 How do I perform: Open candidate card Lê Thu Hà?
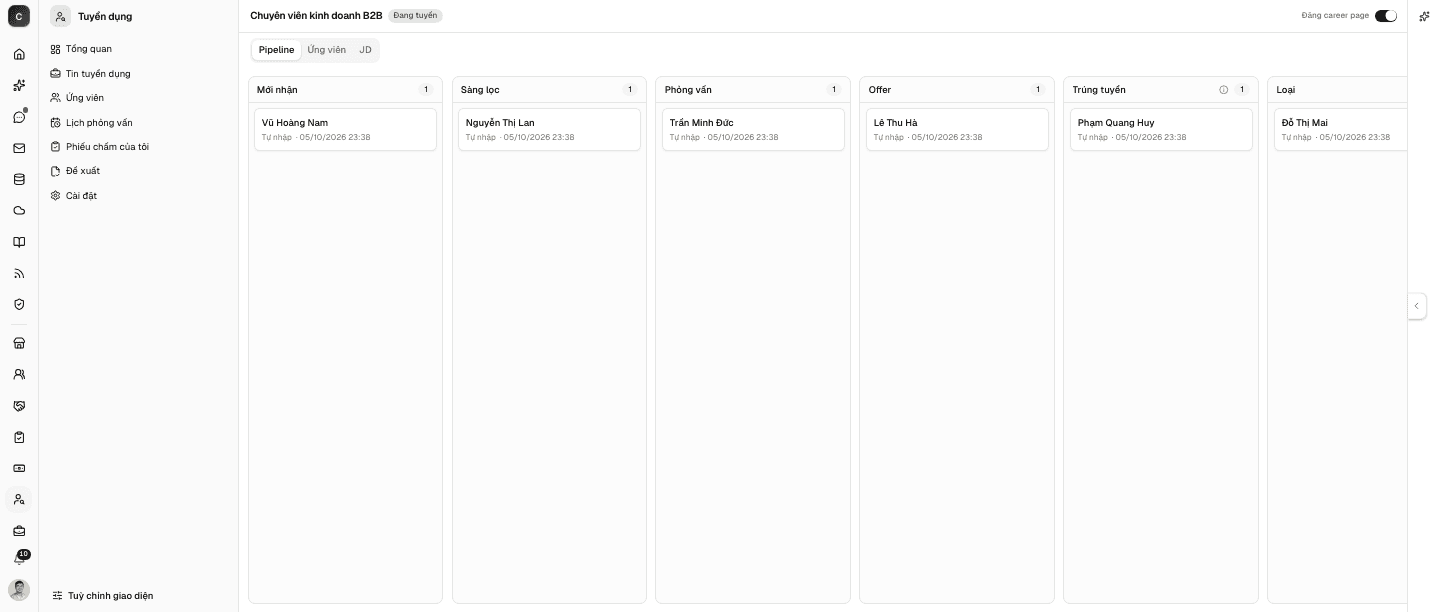coord(957,129)
